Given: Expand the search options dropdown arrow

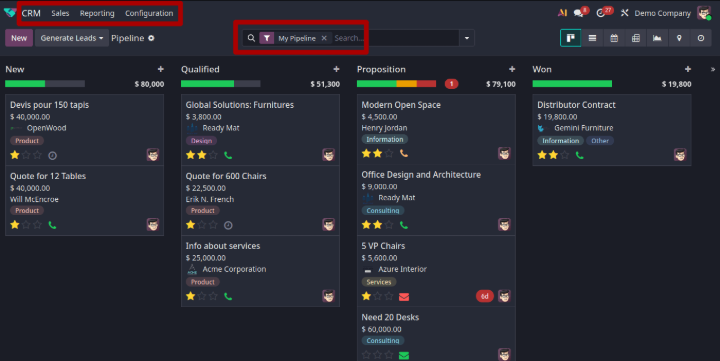Looking at the screenshot, I should pos(467,38).
